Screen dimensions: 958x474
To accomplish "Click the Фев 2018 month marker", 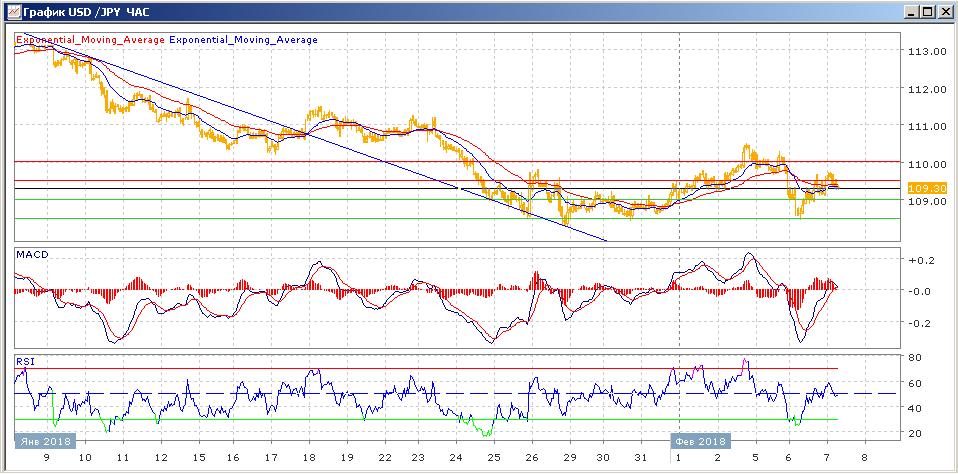I will pos(700,441).
